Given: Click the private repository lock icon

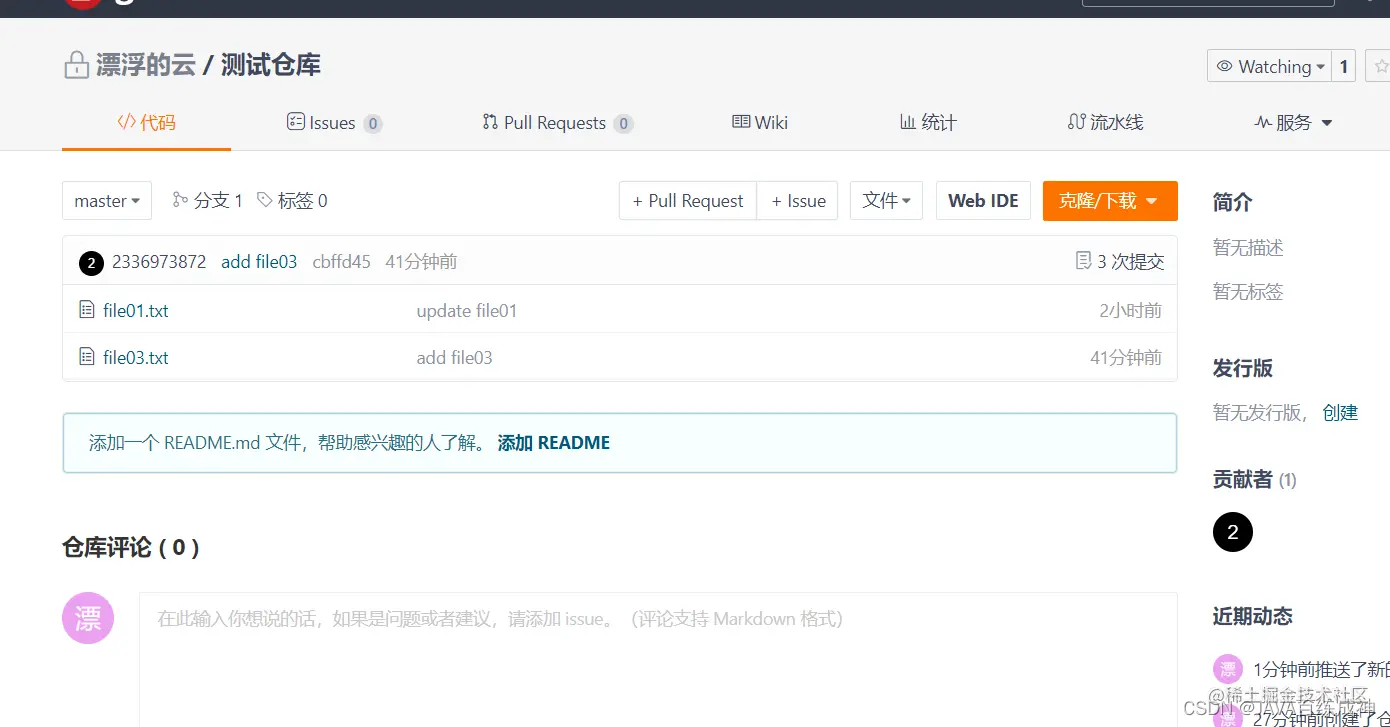Looking at the screenshot, I should tap(76, 66).
